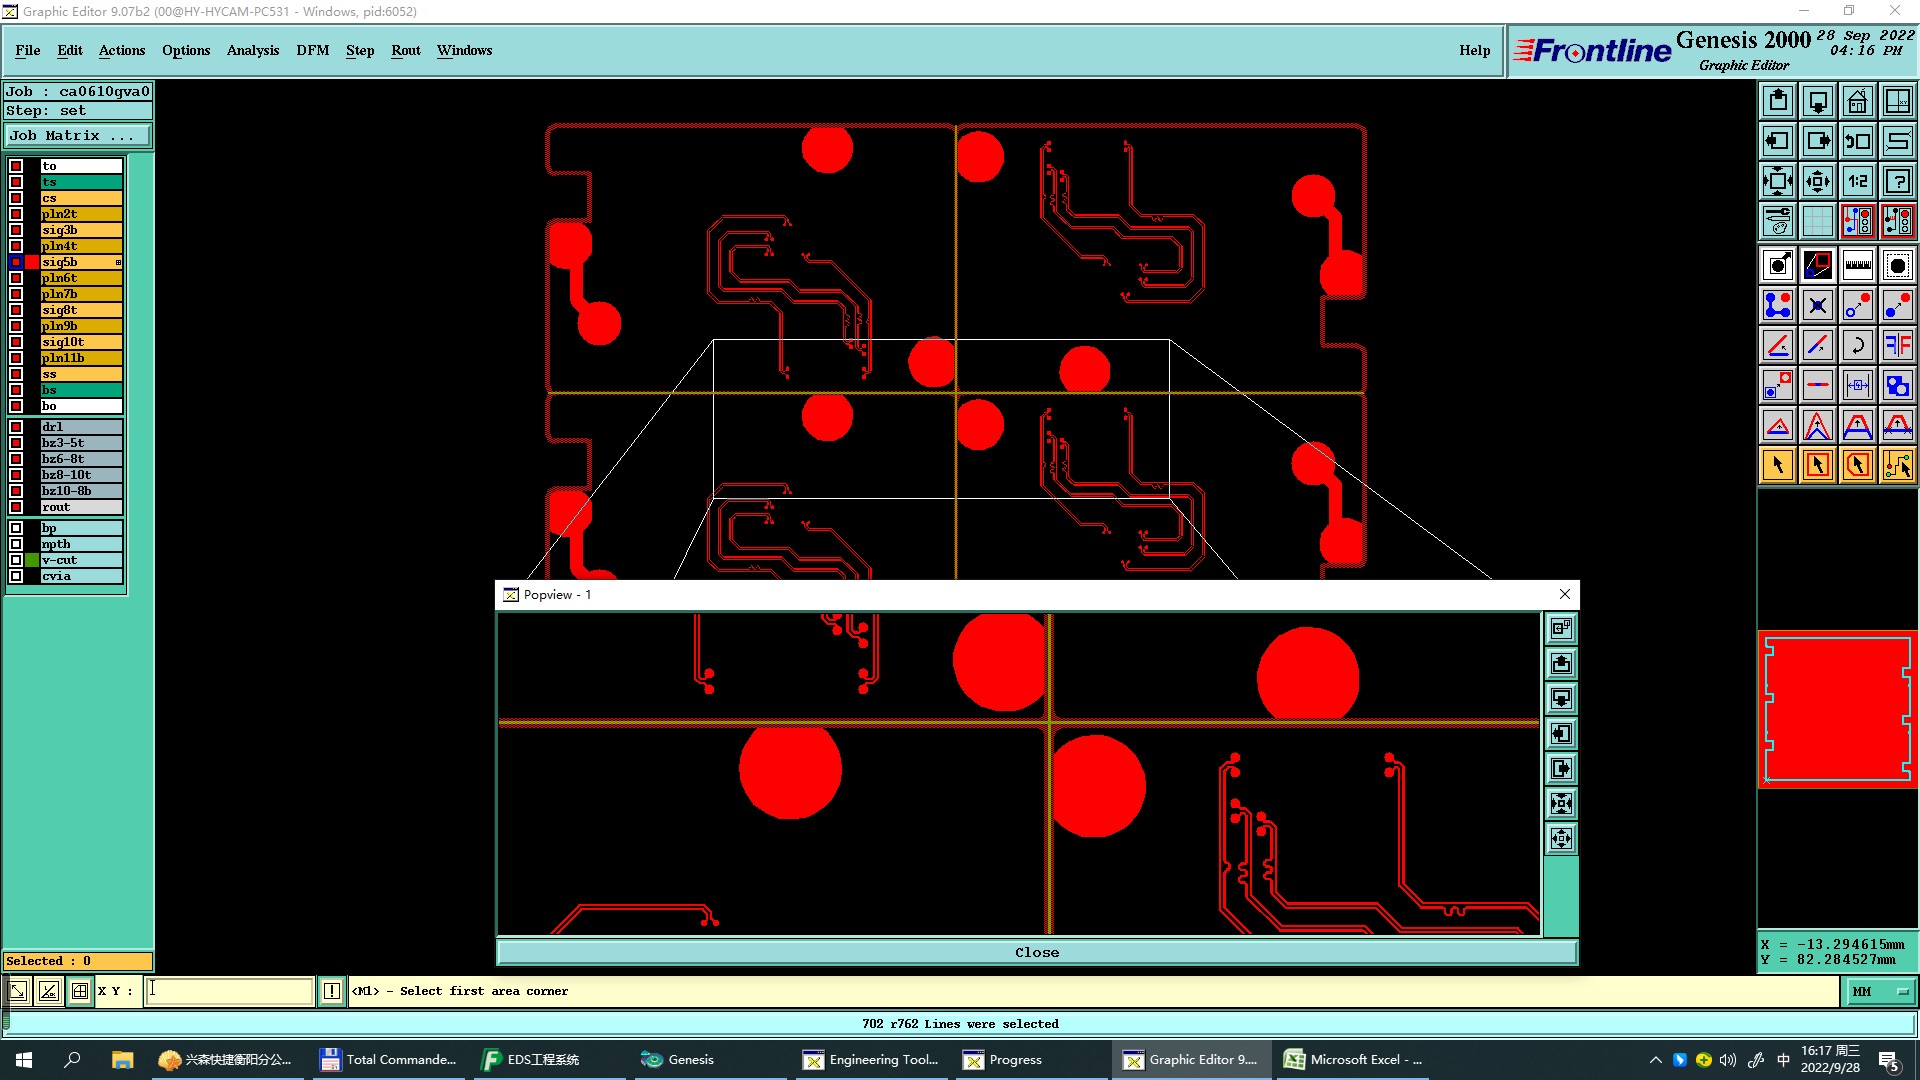Expand sig5b layer options marker
This screenshot has height=1080, width=1920.
[x=118, y=262]
